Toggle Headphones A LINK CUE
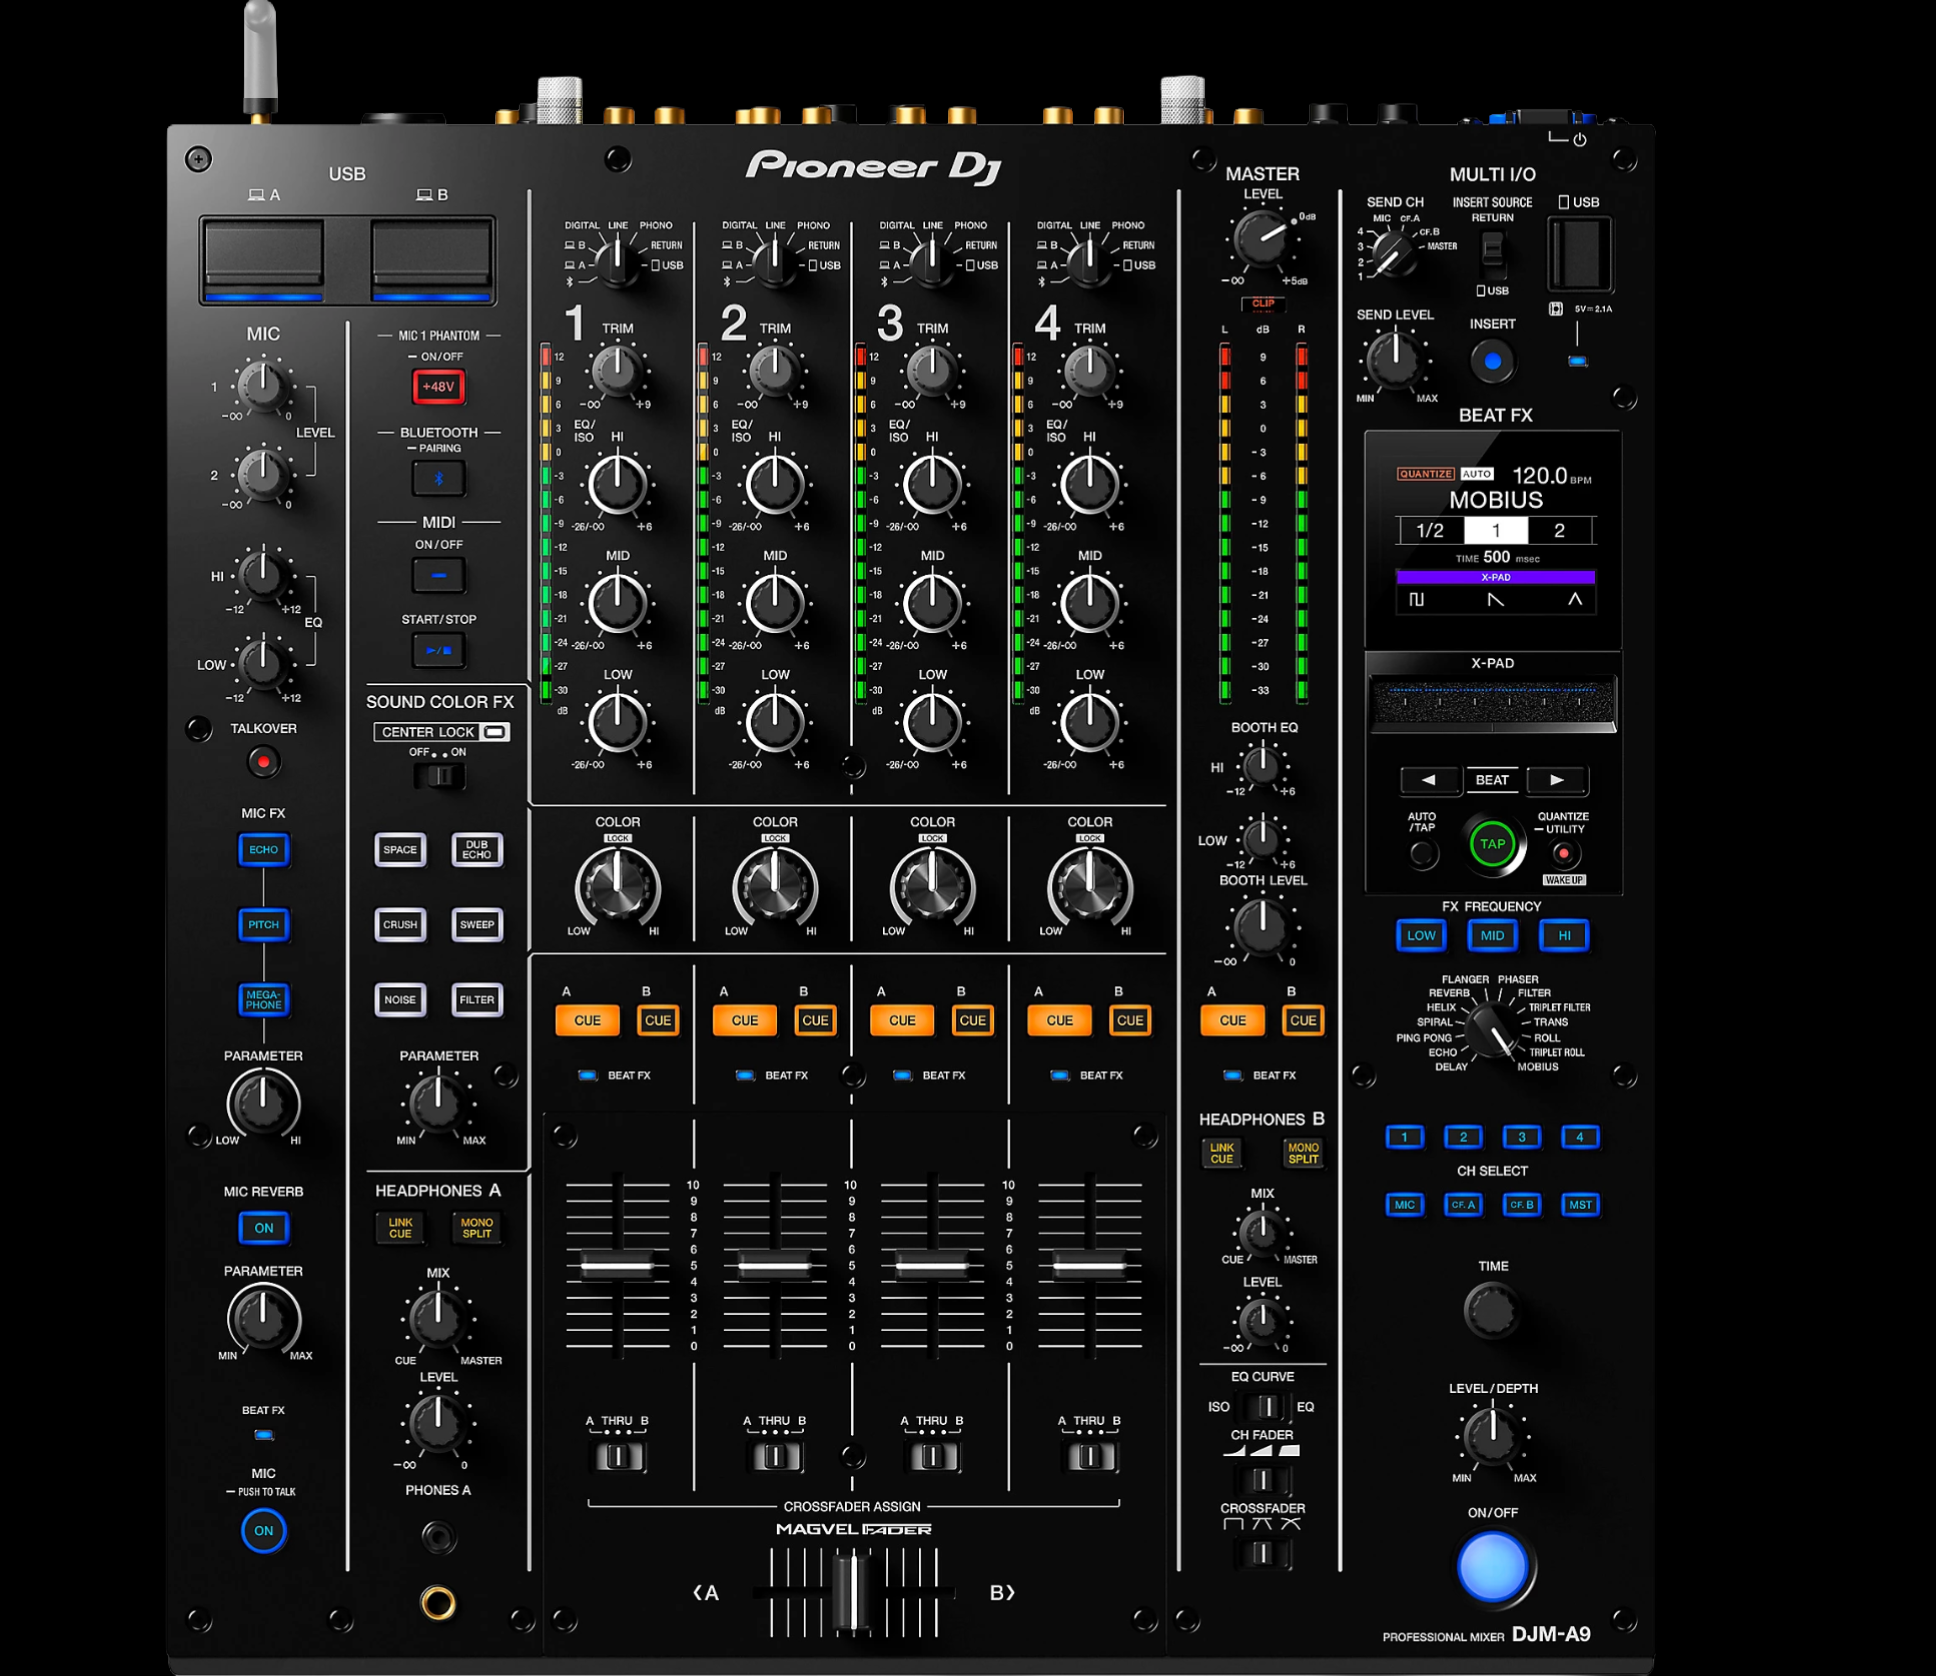Viewport: 1936px width, 1676px height. (400, 1228)
